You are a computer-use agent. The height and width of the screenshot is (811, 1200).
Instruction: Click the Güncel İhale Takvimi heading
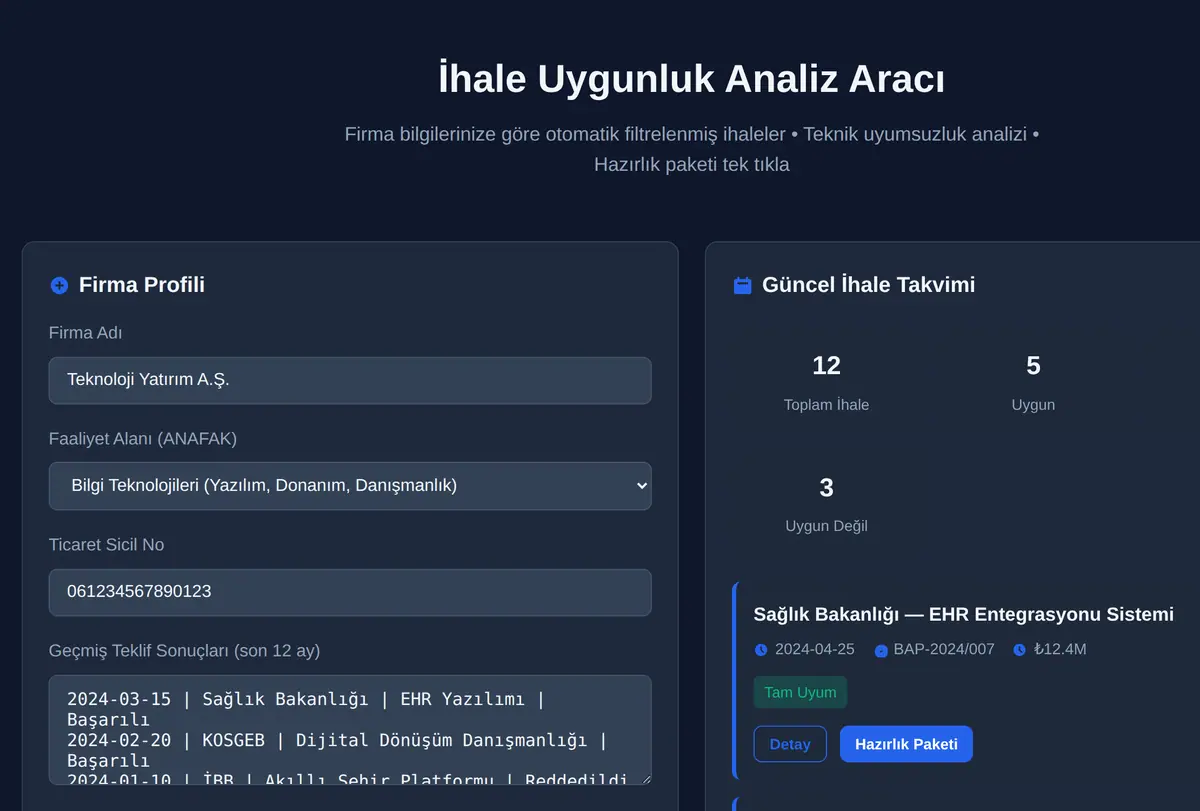(868, 285)
